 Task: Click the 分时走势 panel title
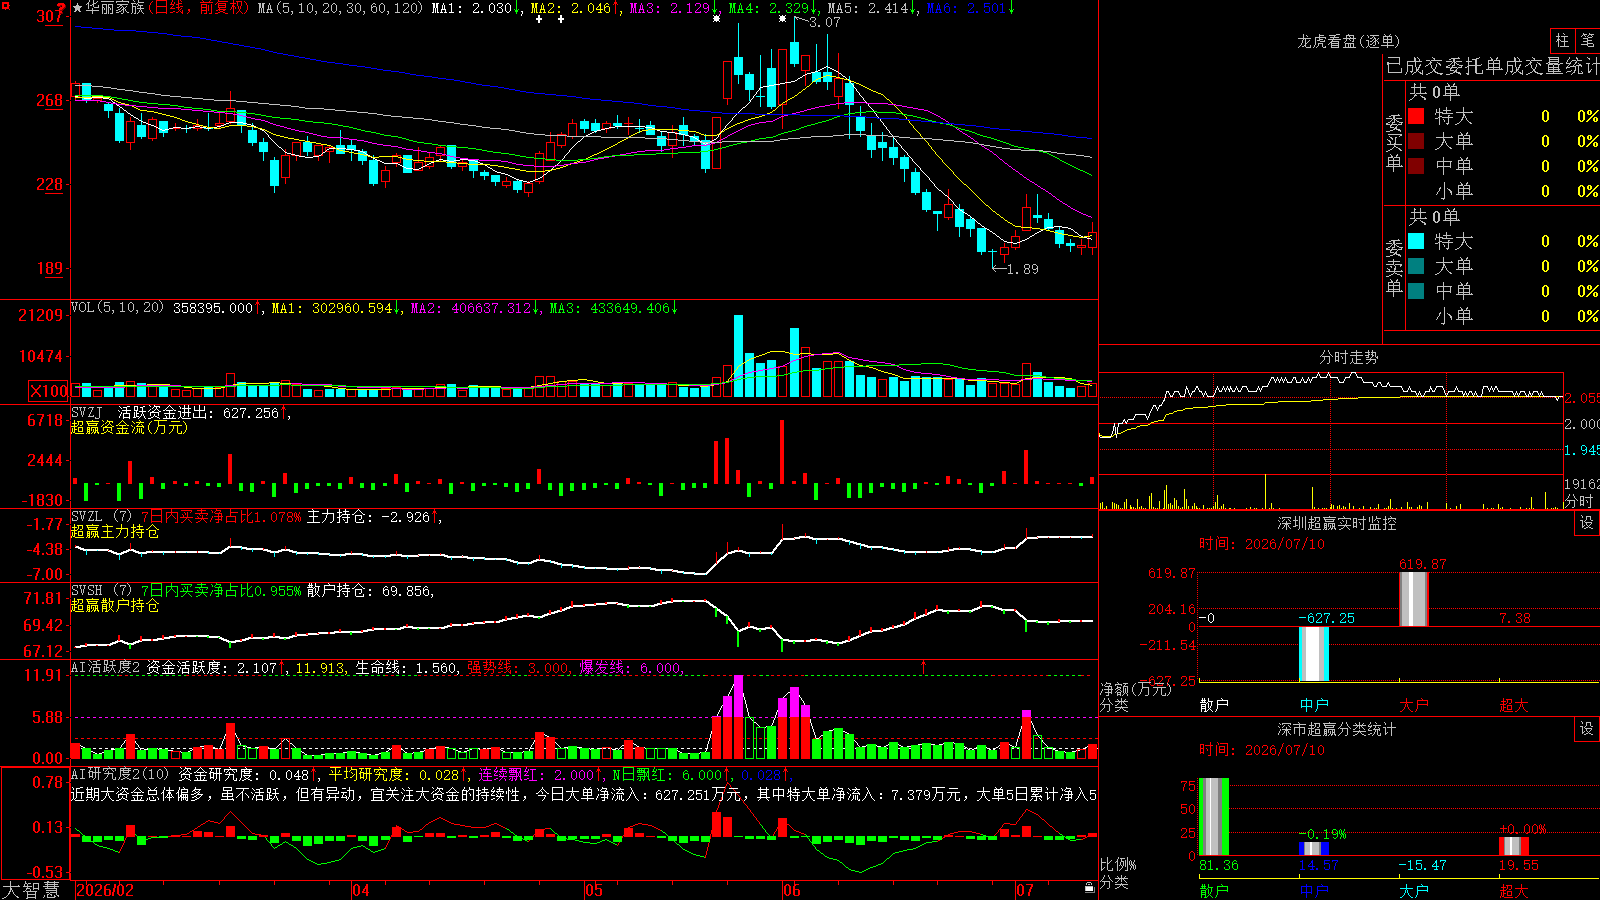[x=1349, y=357]
